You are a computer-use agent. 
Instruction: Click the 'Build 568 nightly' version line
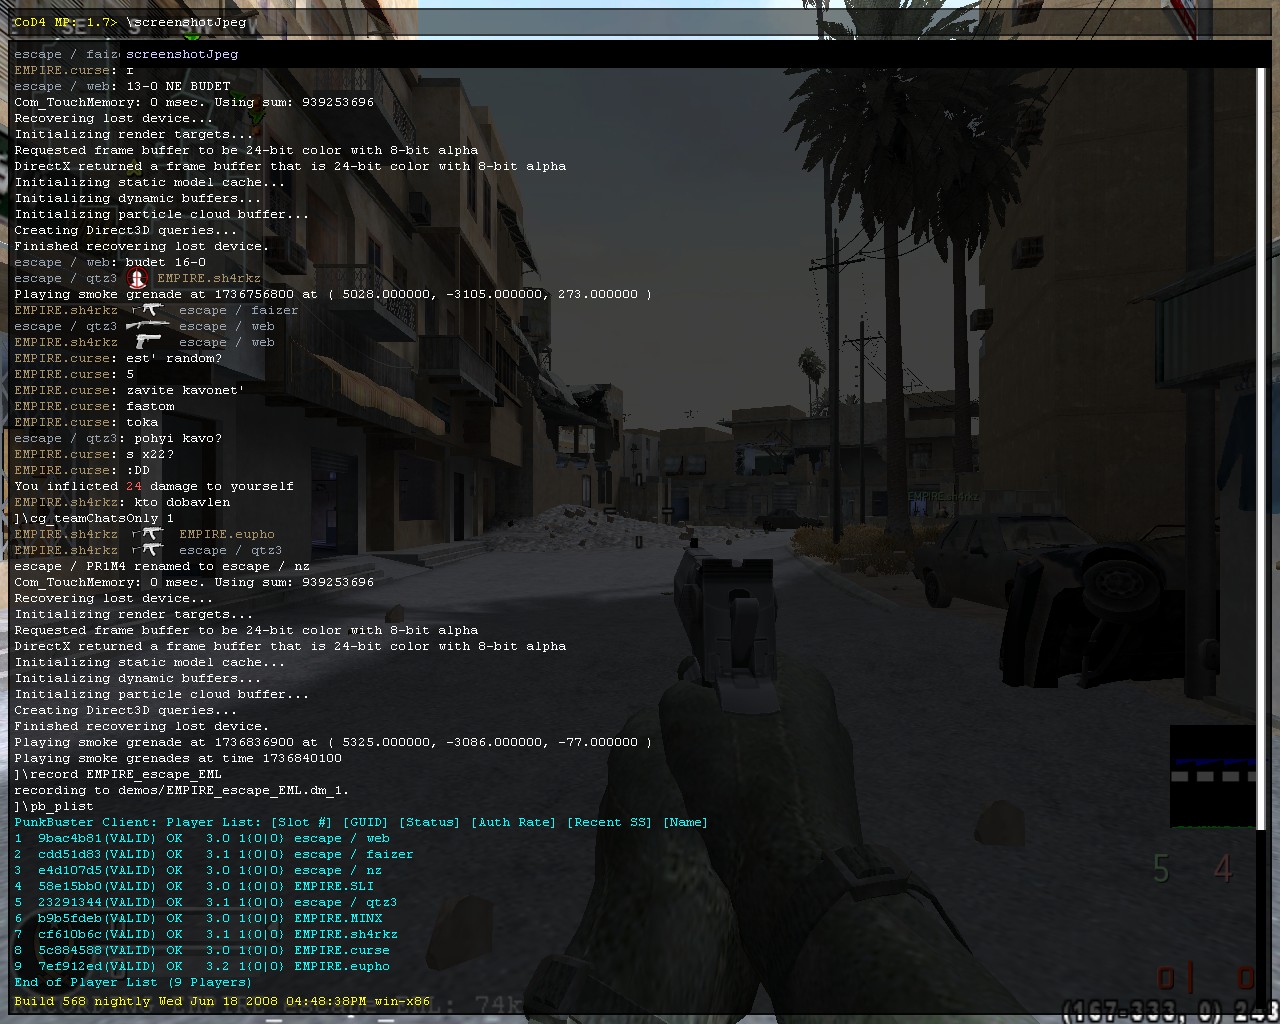click(x=222, y=1001)
